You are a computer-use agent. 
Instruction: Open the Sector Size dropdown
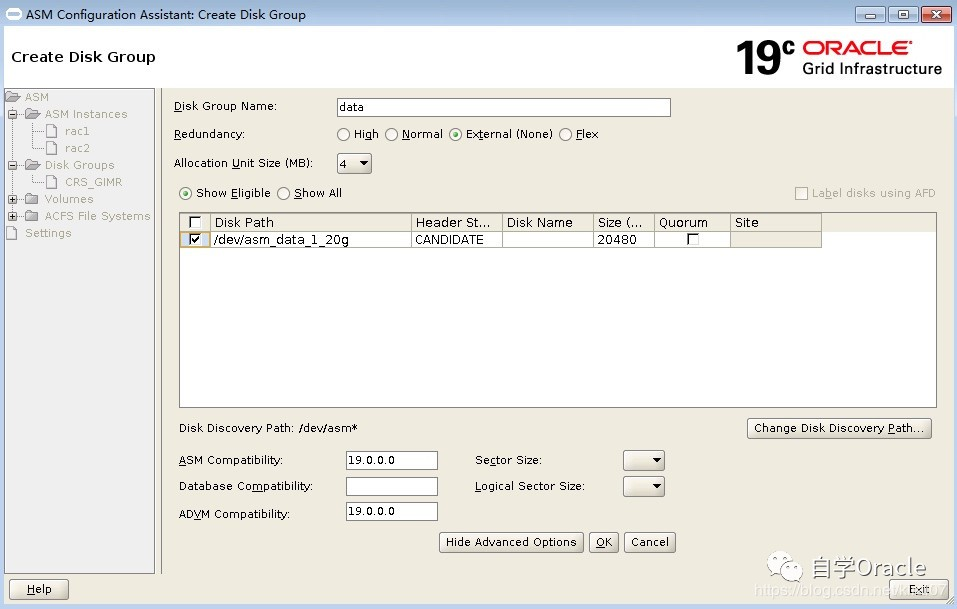point(643,460)
